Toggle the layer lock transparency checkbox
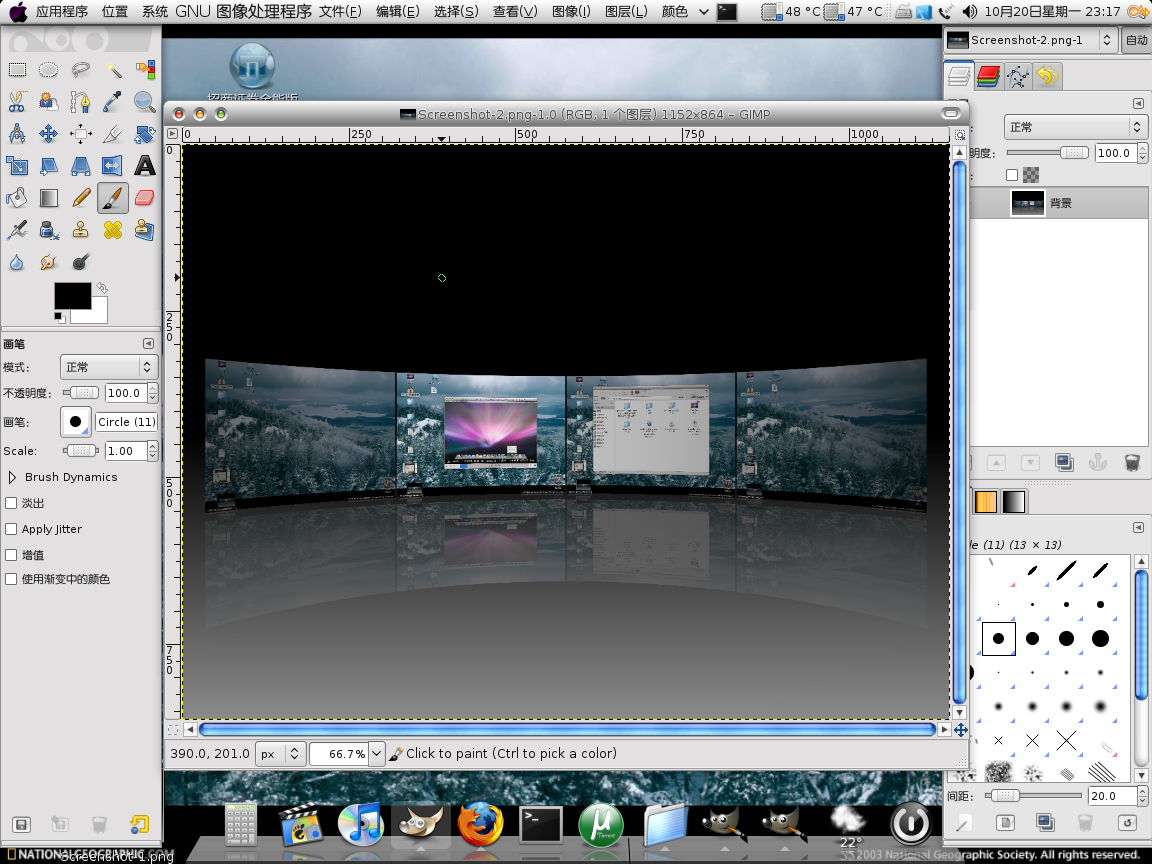The image size is (1152, 864). [x=1012, y=175]
